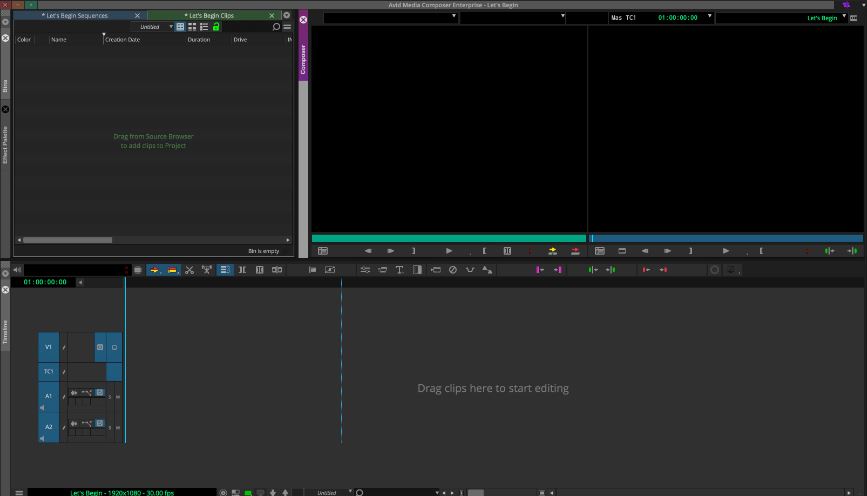Open the bin search magnifier icon

pyautogui.click(x=276, y=27)
